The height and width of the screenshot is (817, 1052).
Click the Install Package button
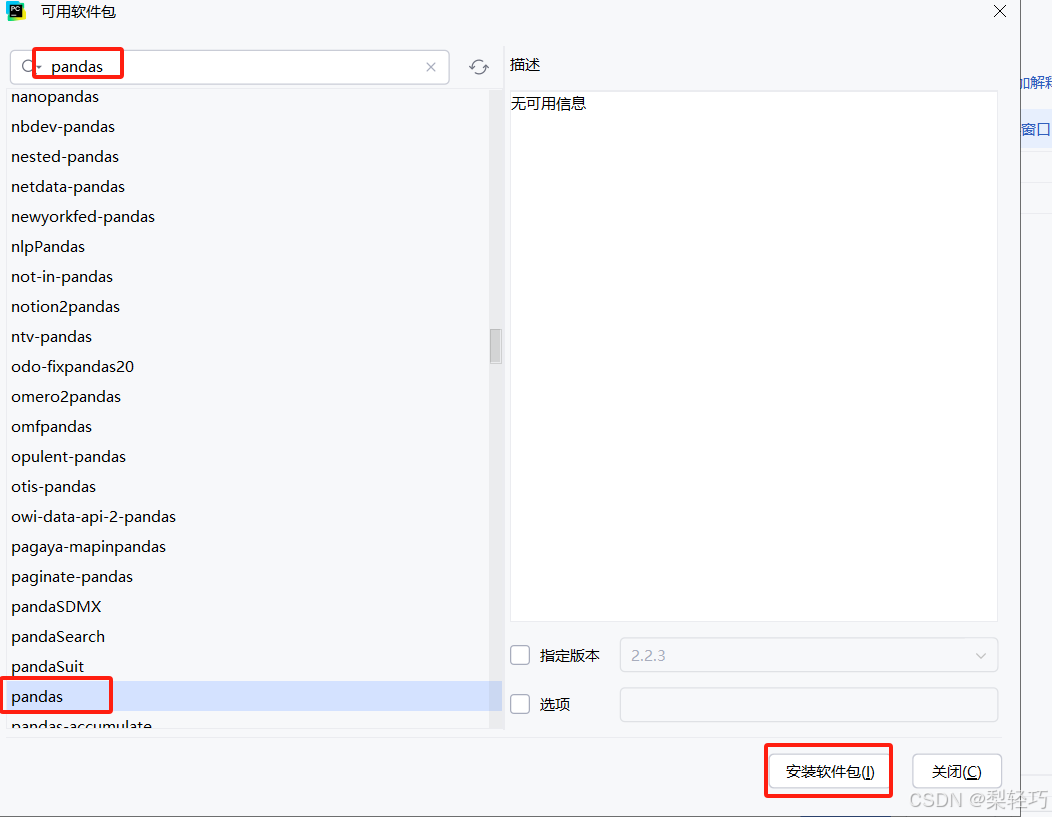[829, 771]
